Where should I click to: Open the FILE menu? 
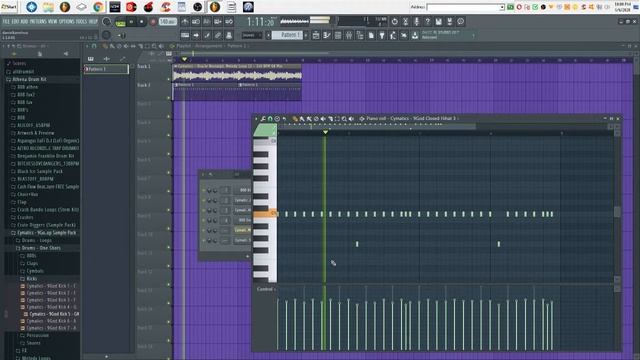(5, 22)
